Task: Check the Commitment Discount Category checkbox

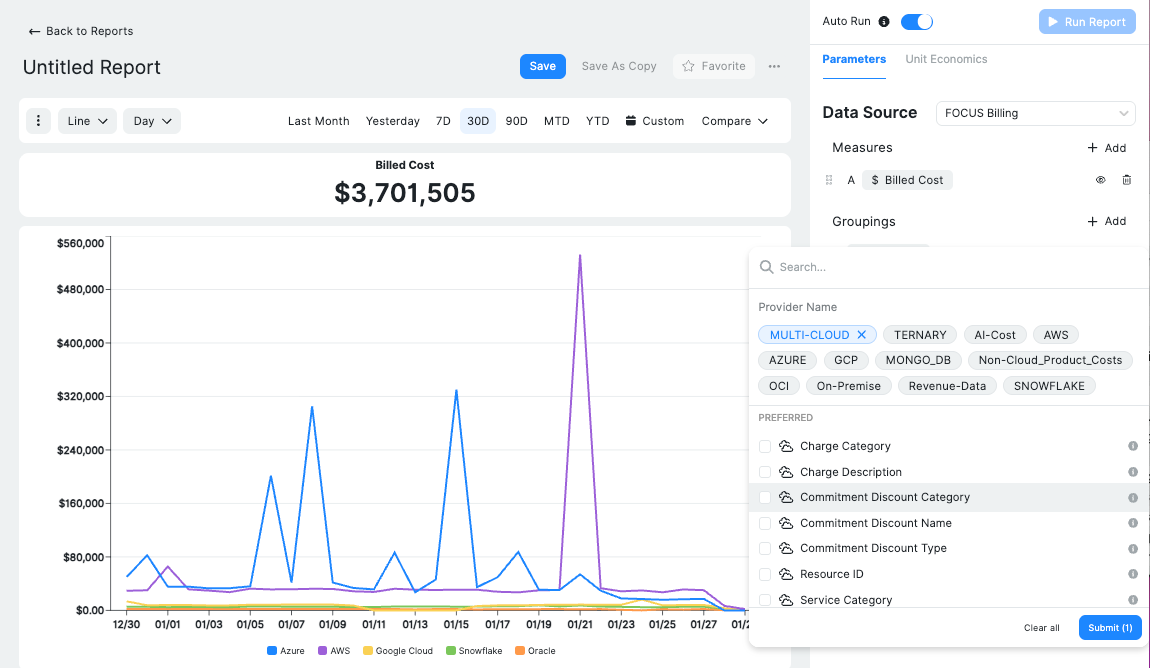Action: pos(765,497)
